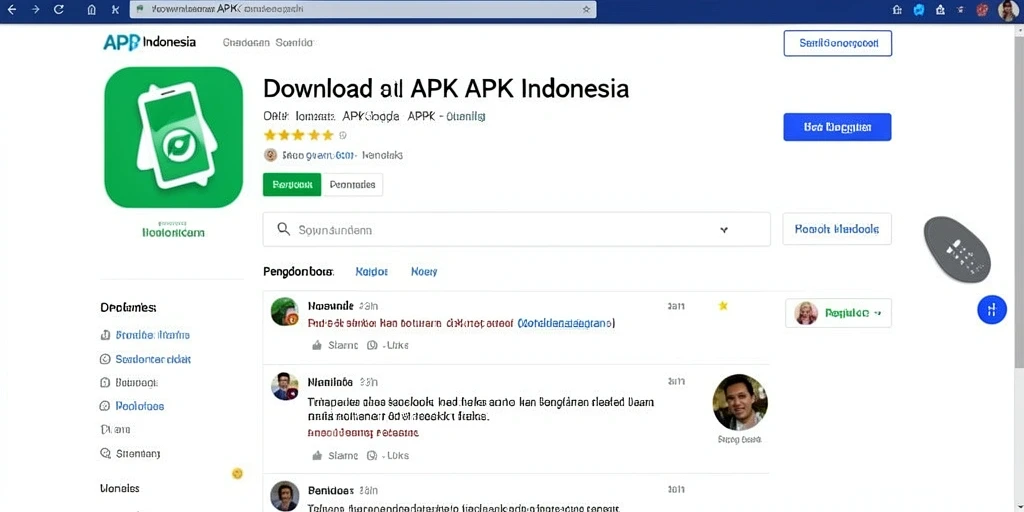Click the thumbs-up Starne icon on Noeunde's review
The width and height of the screenshot is (1024, 512).
point(317,345)
